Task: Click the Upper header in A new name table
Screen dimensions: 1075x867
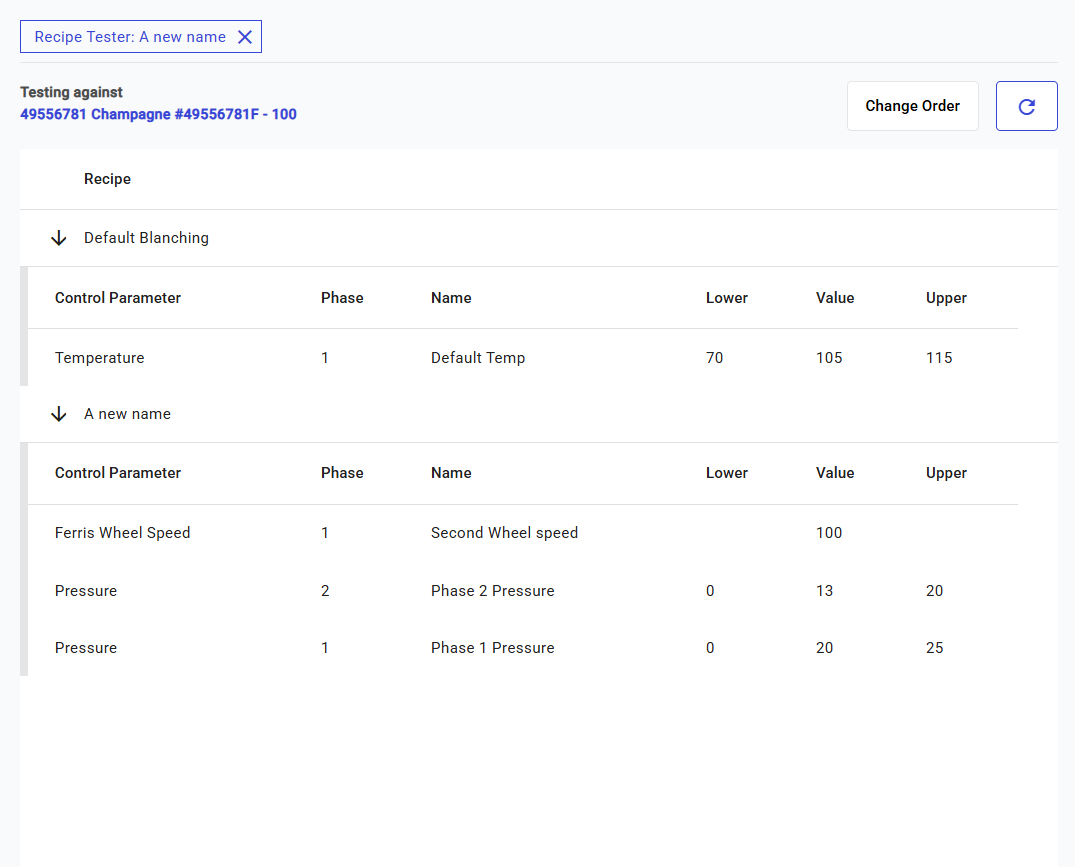Action: coord(946,473)
